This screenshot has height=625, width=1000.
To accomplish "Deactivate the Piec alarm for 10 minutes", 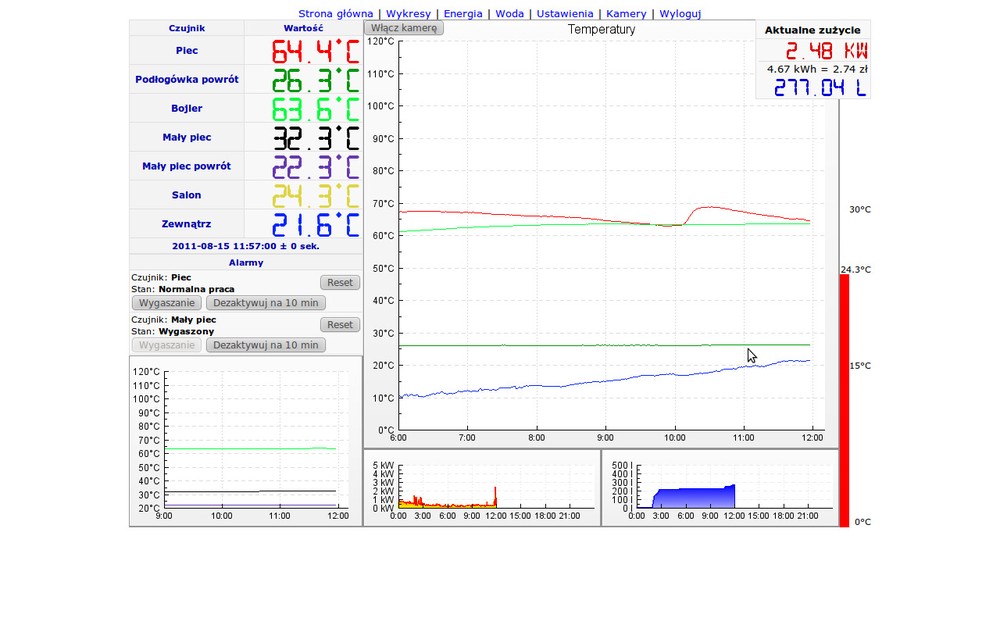I will click(266, 303).
